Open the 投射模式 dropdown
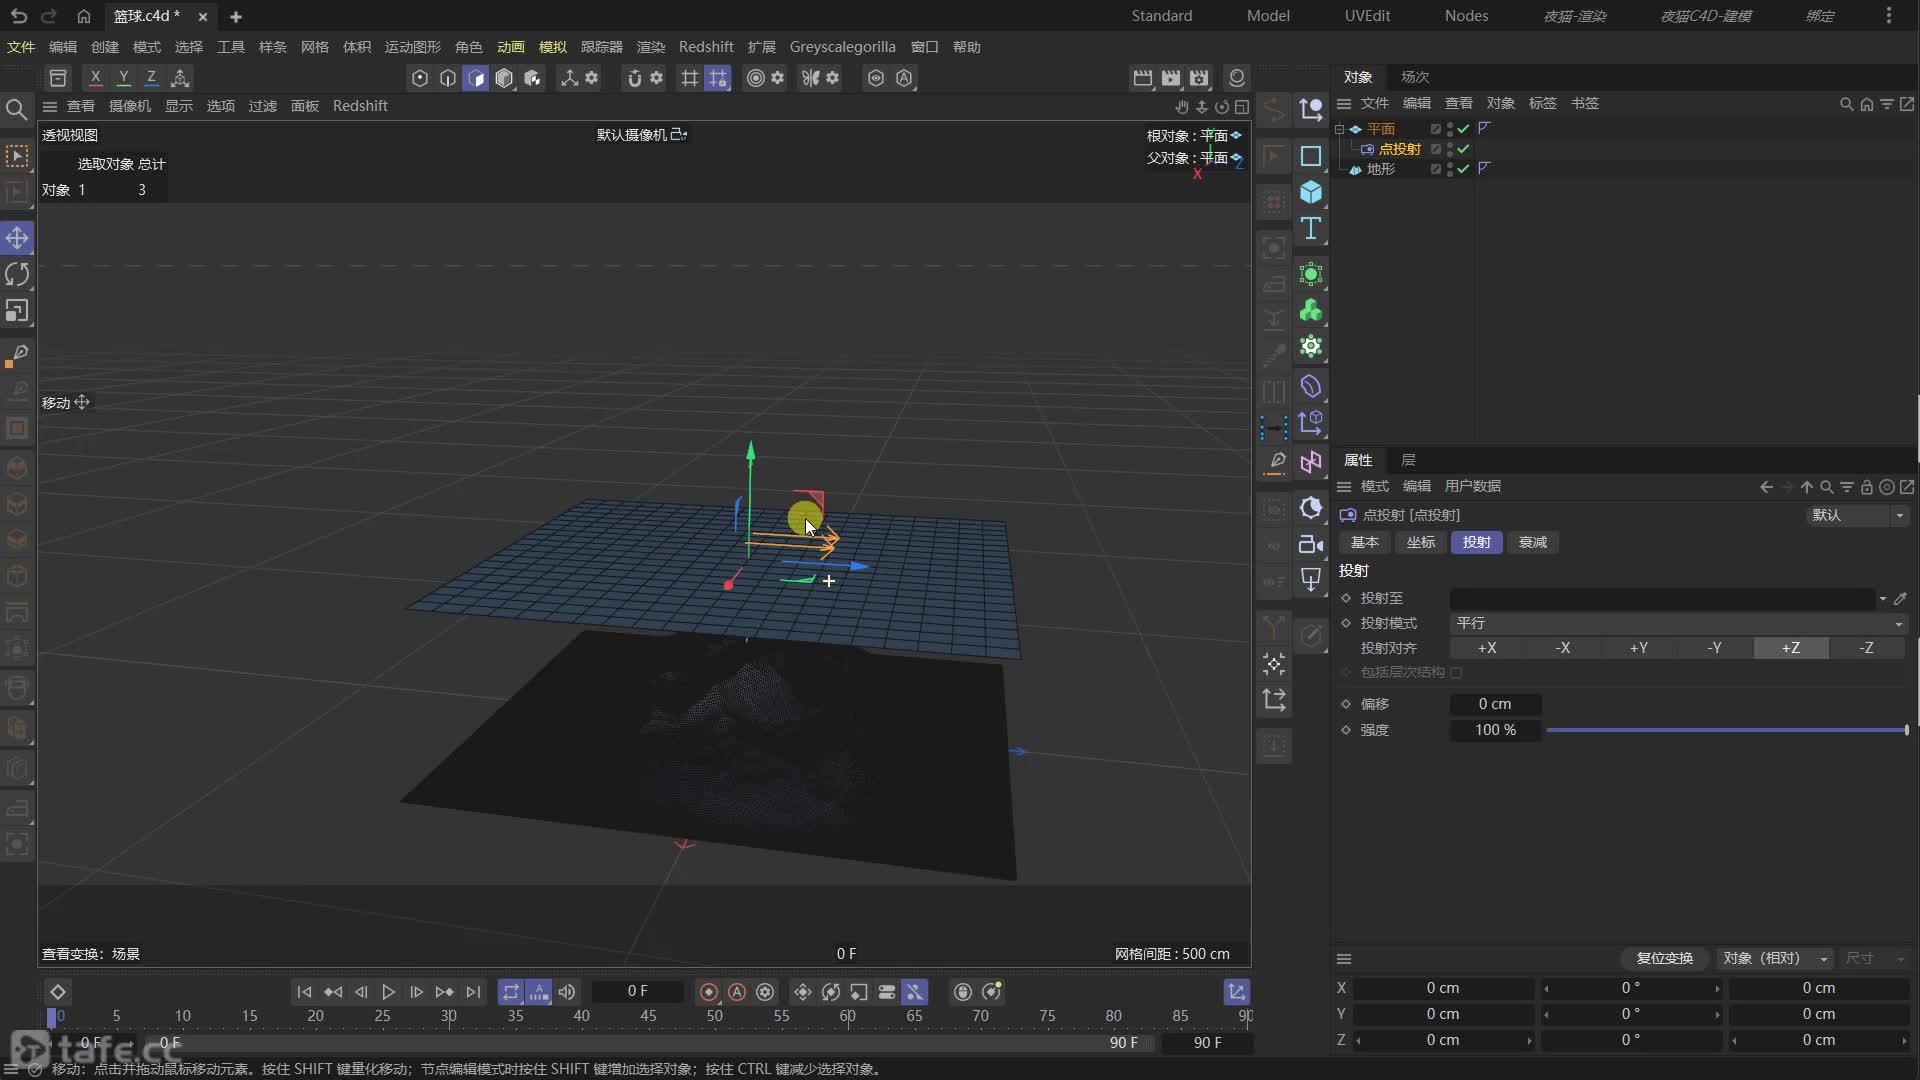 tap(1679, 623)
